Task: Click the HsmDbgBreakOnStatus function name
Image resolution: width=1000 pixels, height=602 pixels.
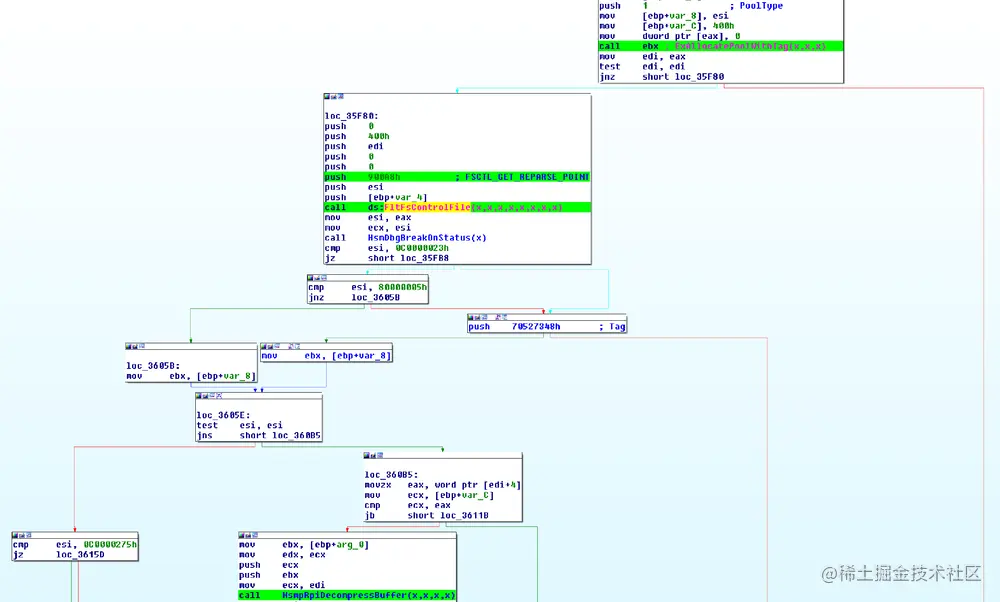Action: 420,238
